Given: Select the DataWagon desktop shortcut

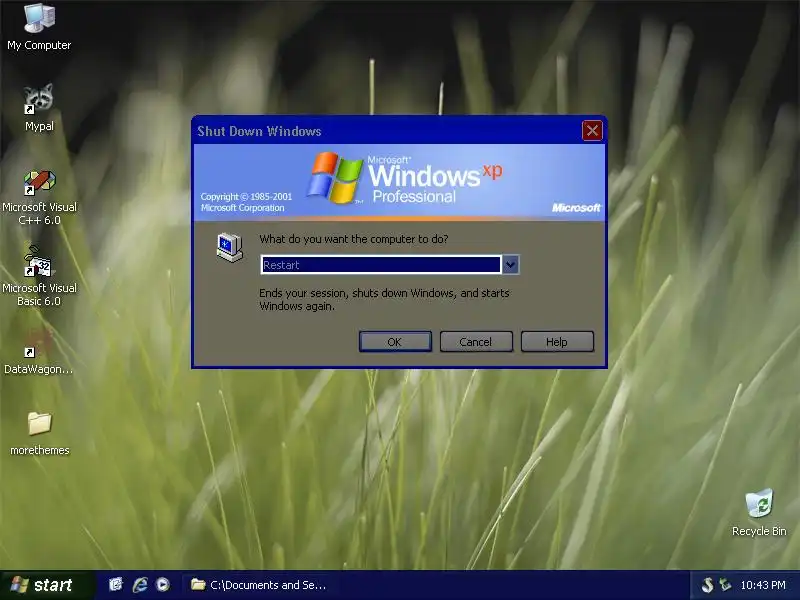Looking at the screenshot, I should point(39,352).
